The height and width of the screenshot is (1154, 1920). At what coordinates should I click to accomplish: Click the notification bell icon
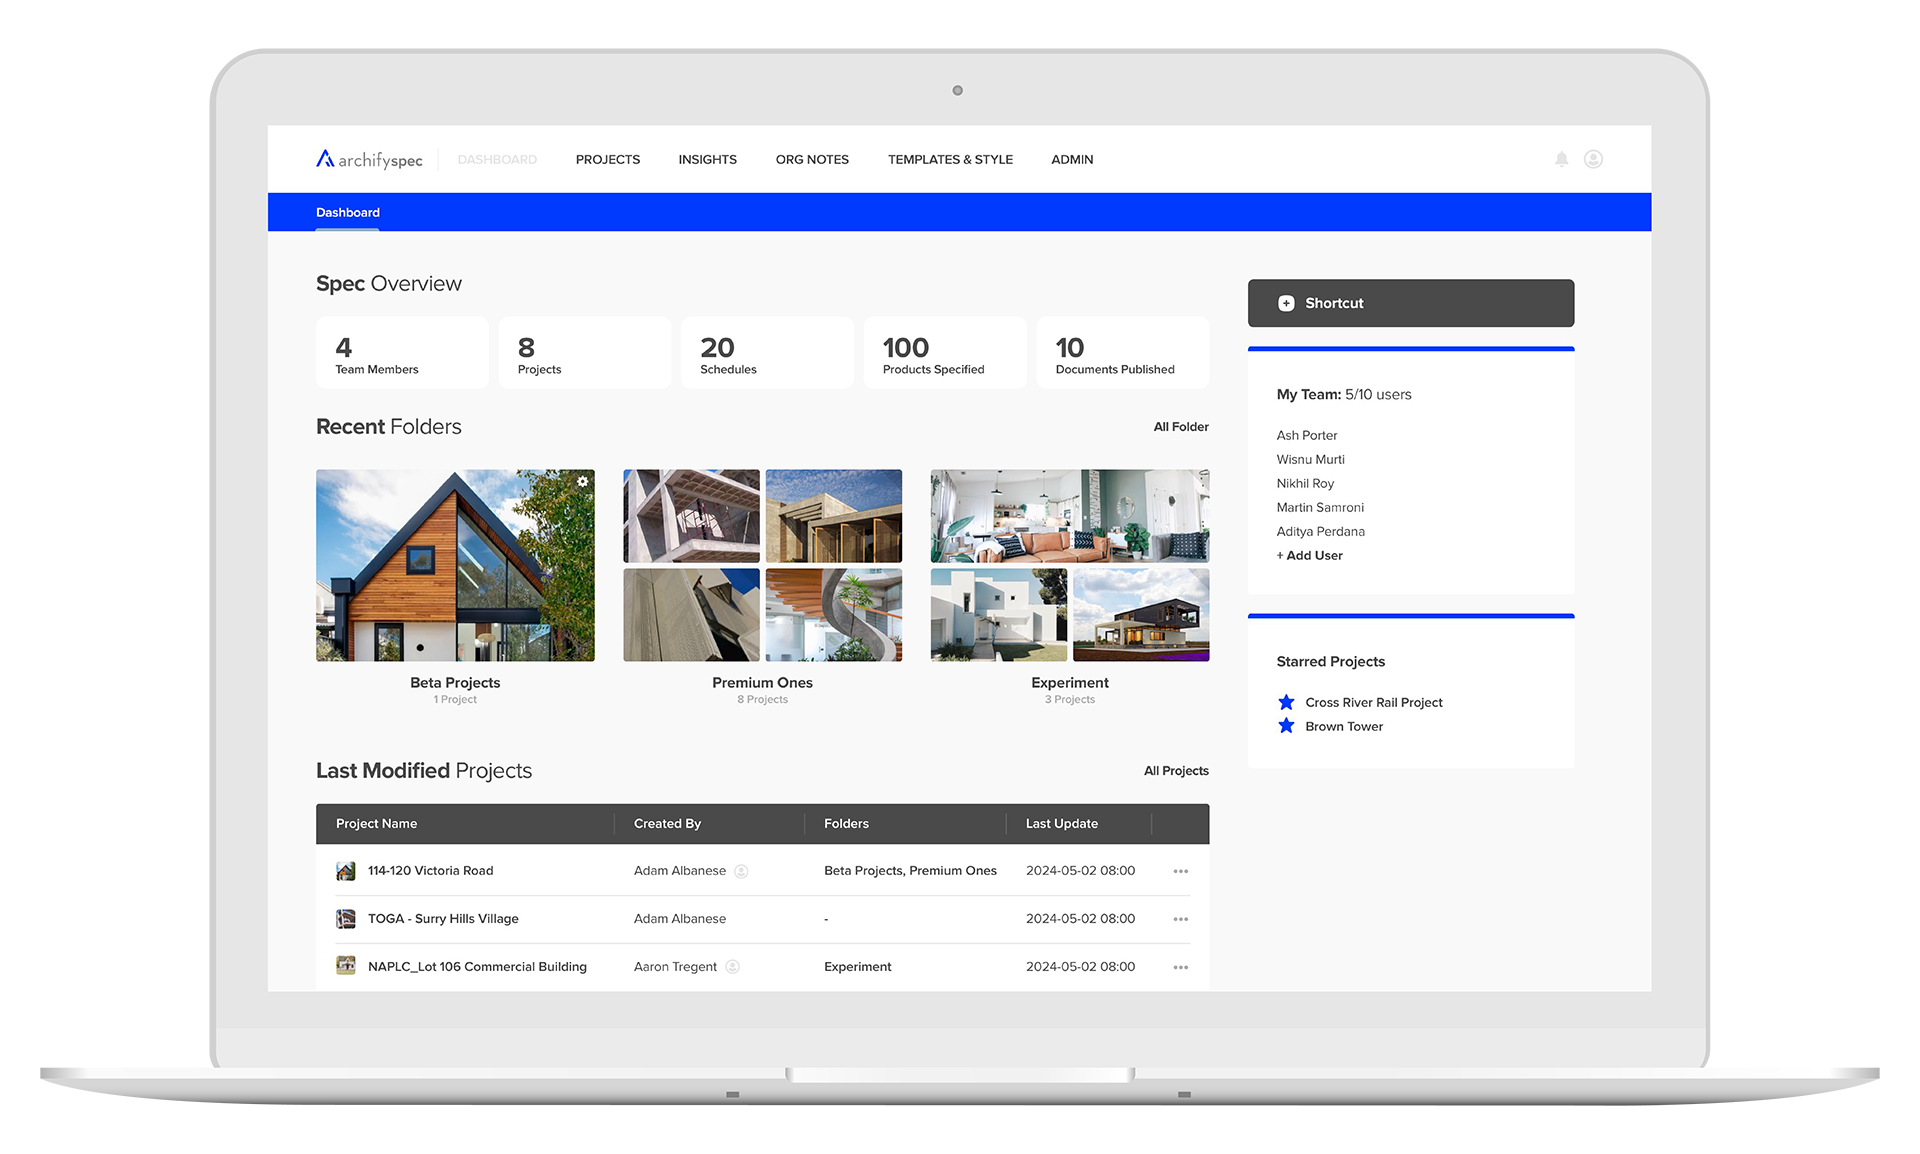1561,159
